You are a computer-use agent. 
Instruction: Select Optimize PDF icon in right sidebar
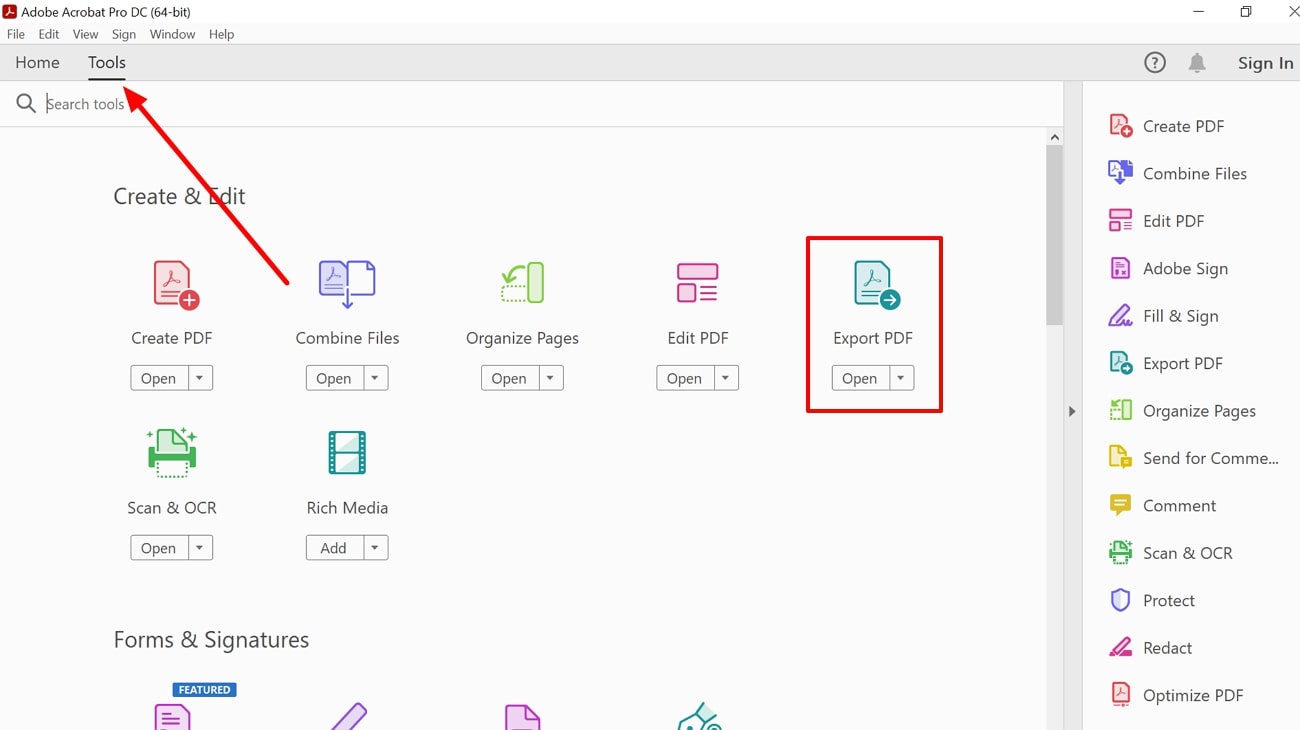(x=1121, y=695)
